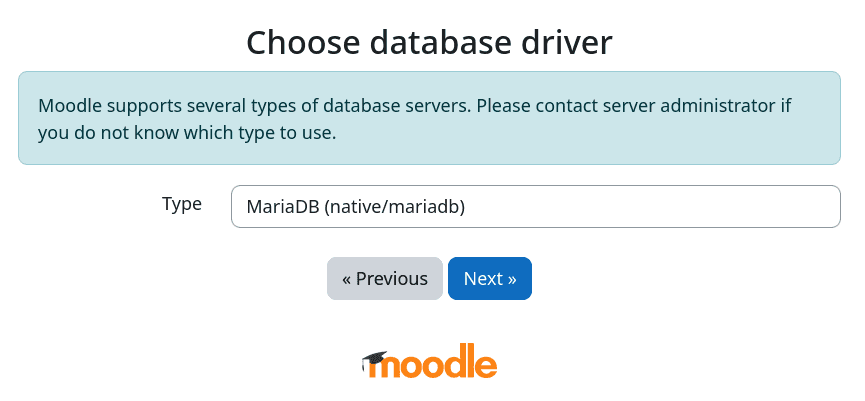
Task: Click the graduation cap on the Moodle logo
Action: [374, 357]
